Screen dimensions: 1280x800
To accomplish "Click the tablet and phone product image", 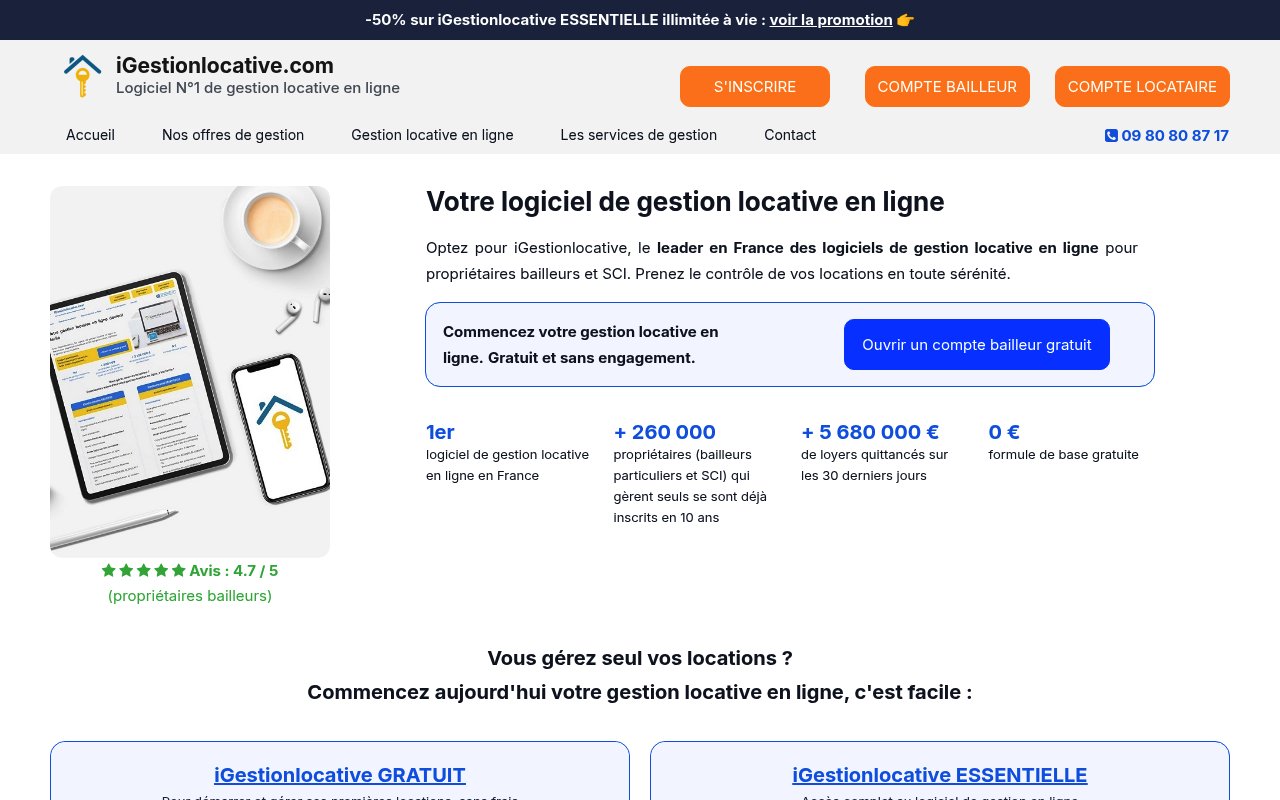I will (190, 371).
